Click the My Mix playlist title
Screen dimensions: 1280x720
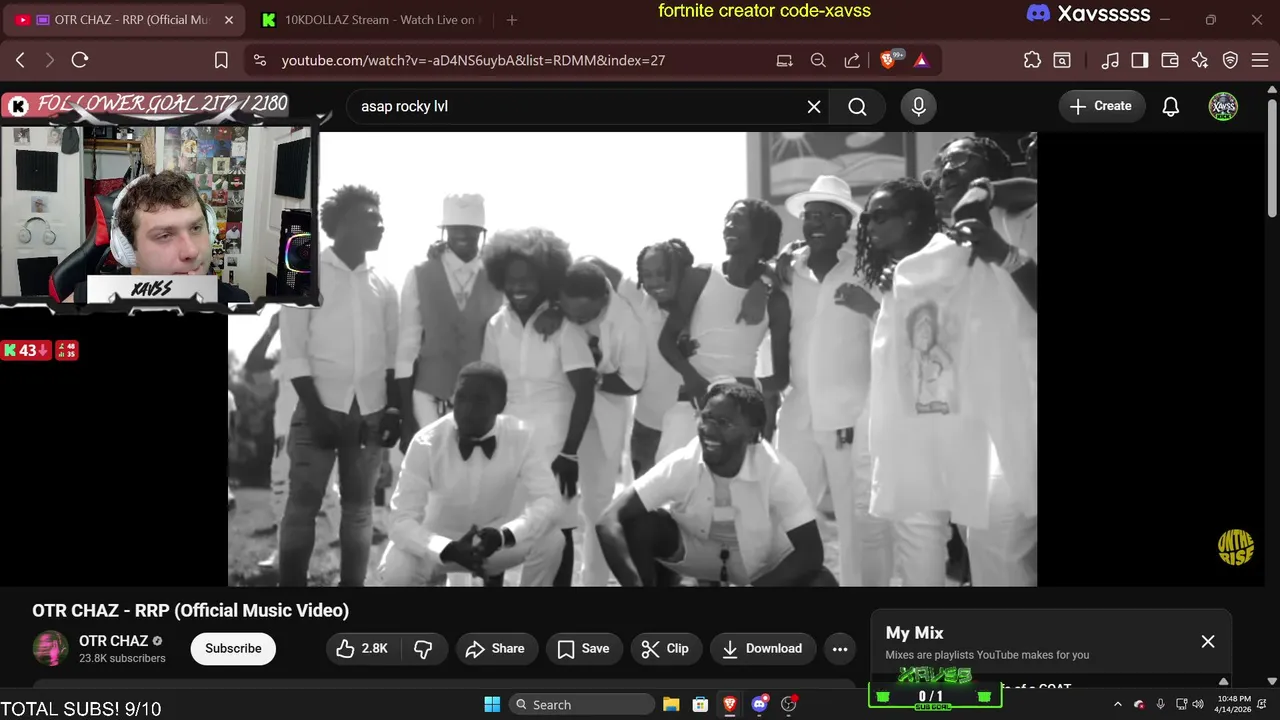click(x=915, y=633)
